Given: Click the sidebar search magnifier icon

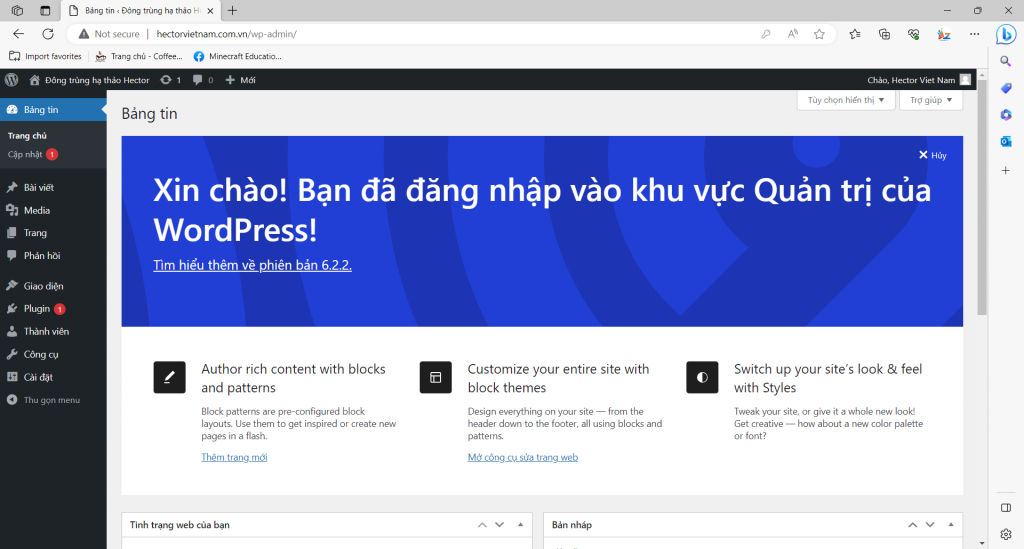Looking at the screenshot, I should click(x=1006, y=61).
